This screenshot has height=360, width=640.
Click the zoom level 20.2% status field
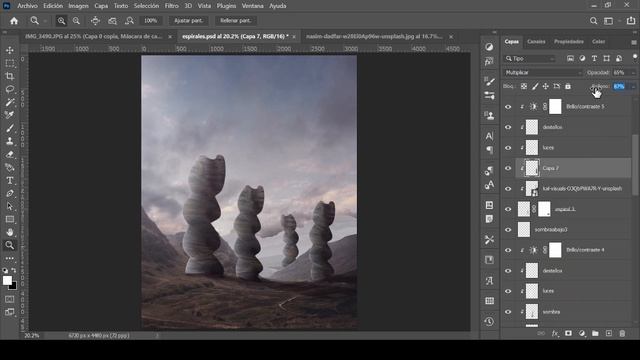coord(32,336)
